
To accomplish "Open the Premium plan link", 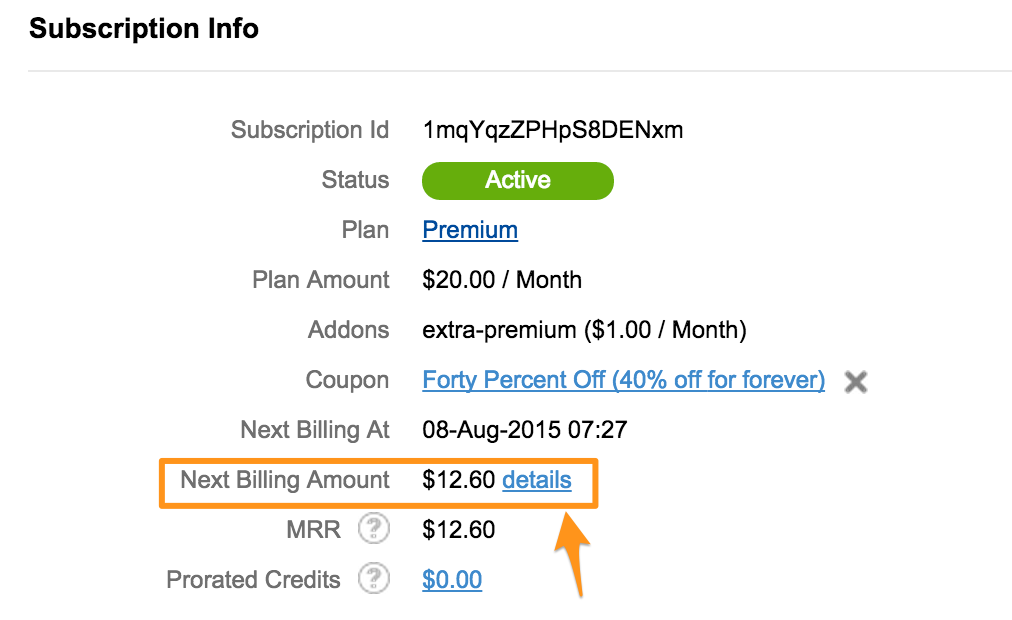I will coord(470,230).
